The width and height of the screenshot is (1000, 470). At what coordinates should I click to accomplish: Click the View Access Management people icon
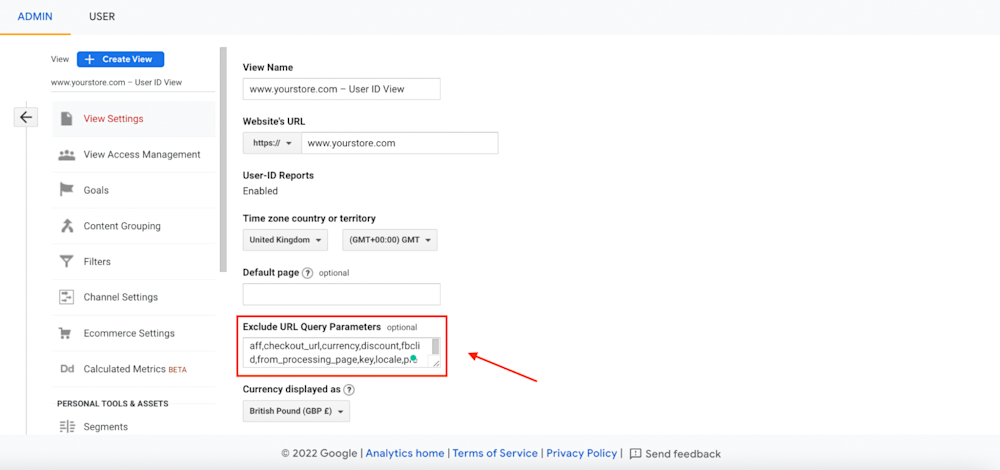(66, 154)
